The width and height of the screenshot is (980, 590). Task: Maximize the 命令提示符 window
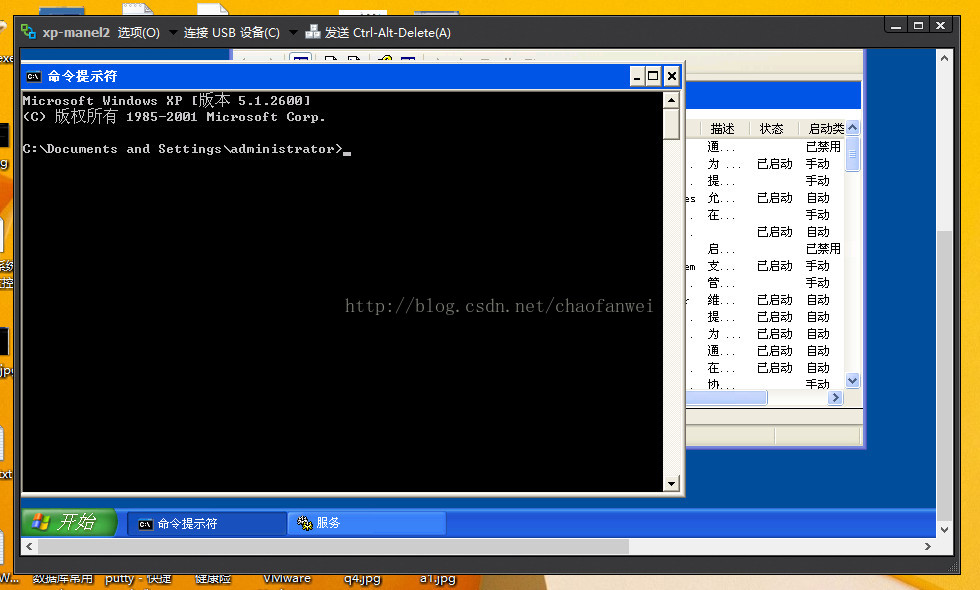[x=653, y=76]
